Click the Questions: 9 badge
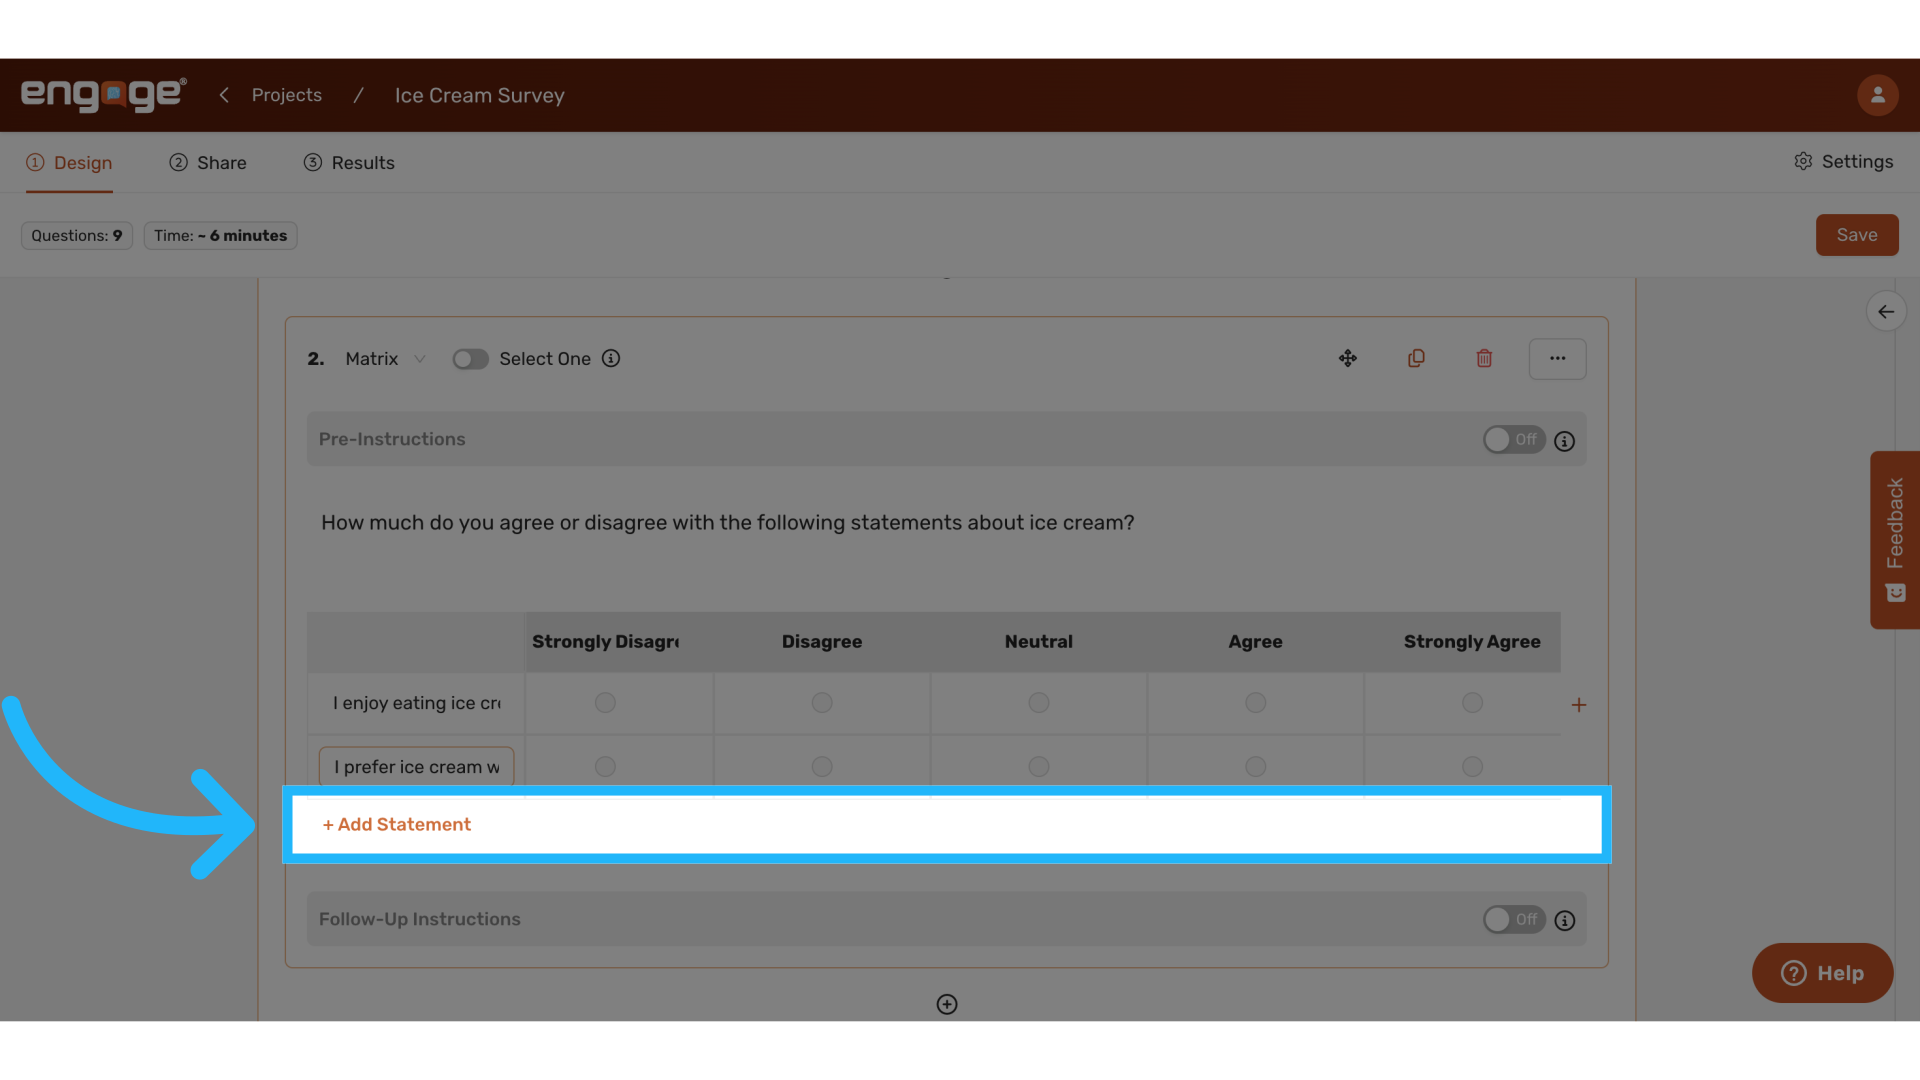 click(77, 236)
